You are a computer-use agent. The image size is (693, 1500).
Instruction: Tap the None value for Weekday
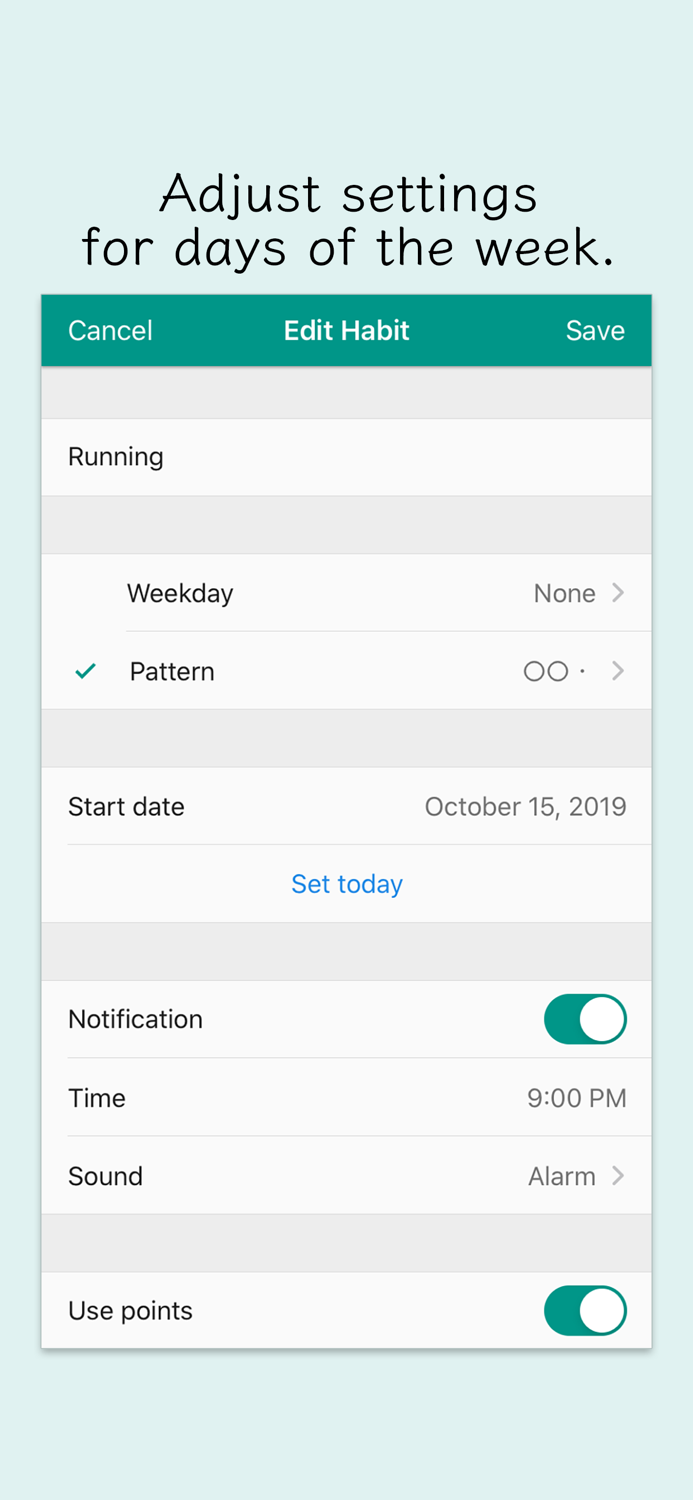coord(564,593)
